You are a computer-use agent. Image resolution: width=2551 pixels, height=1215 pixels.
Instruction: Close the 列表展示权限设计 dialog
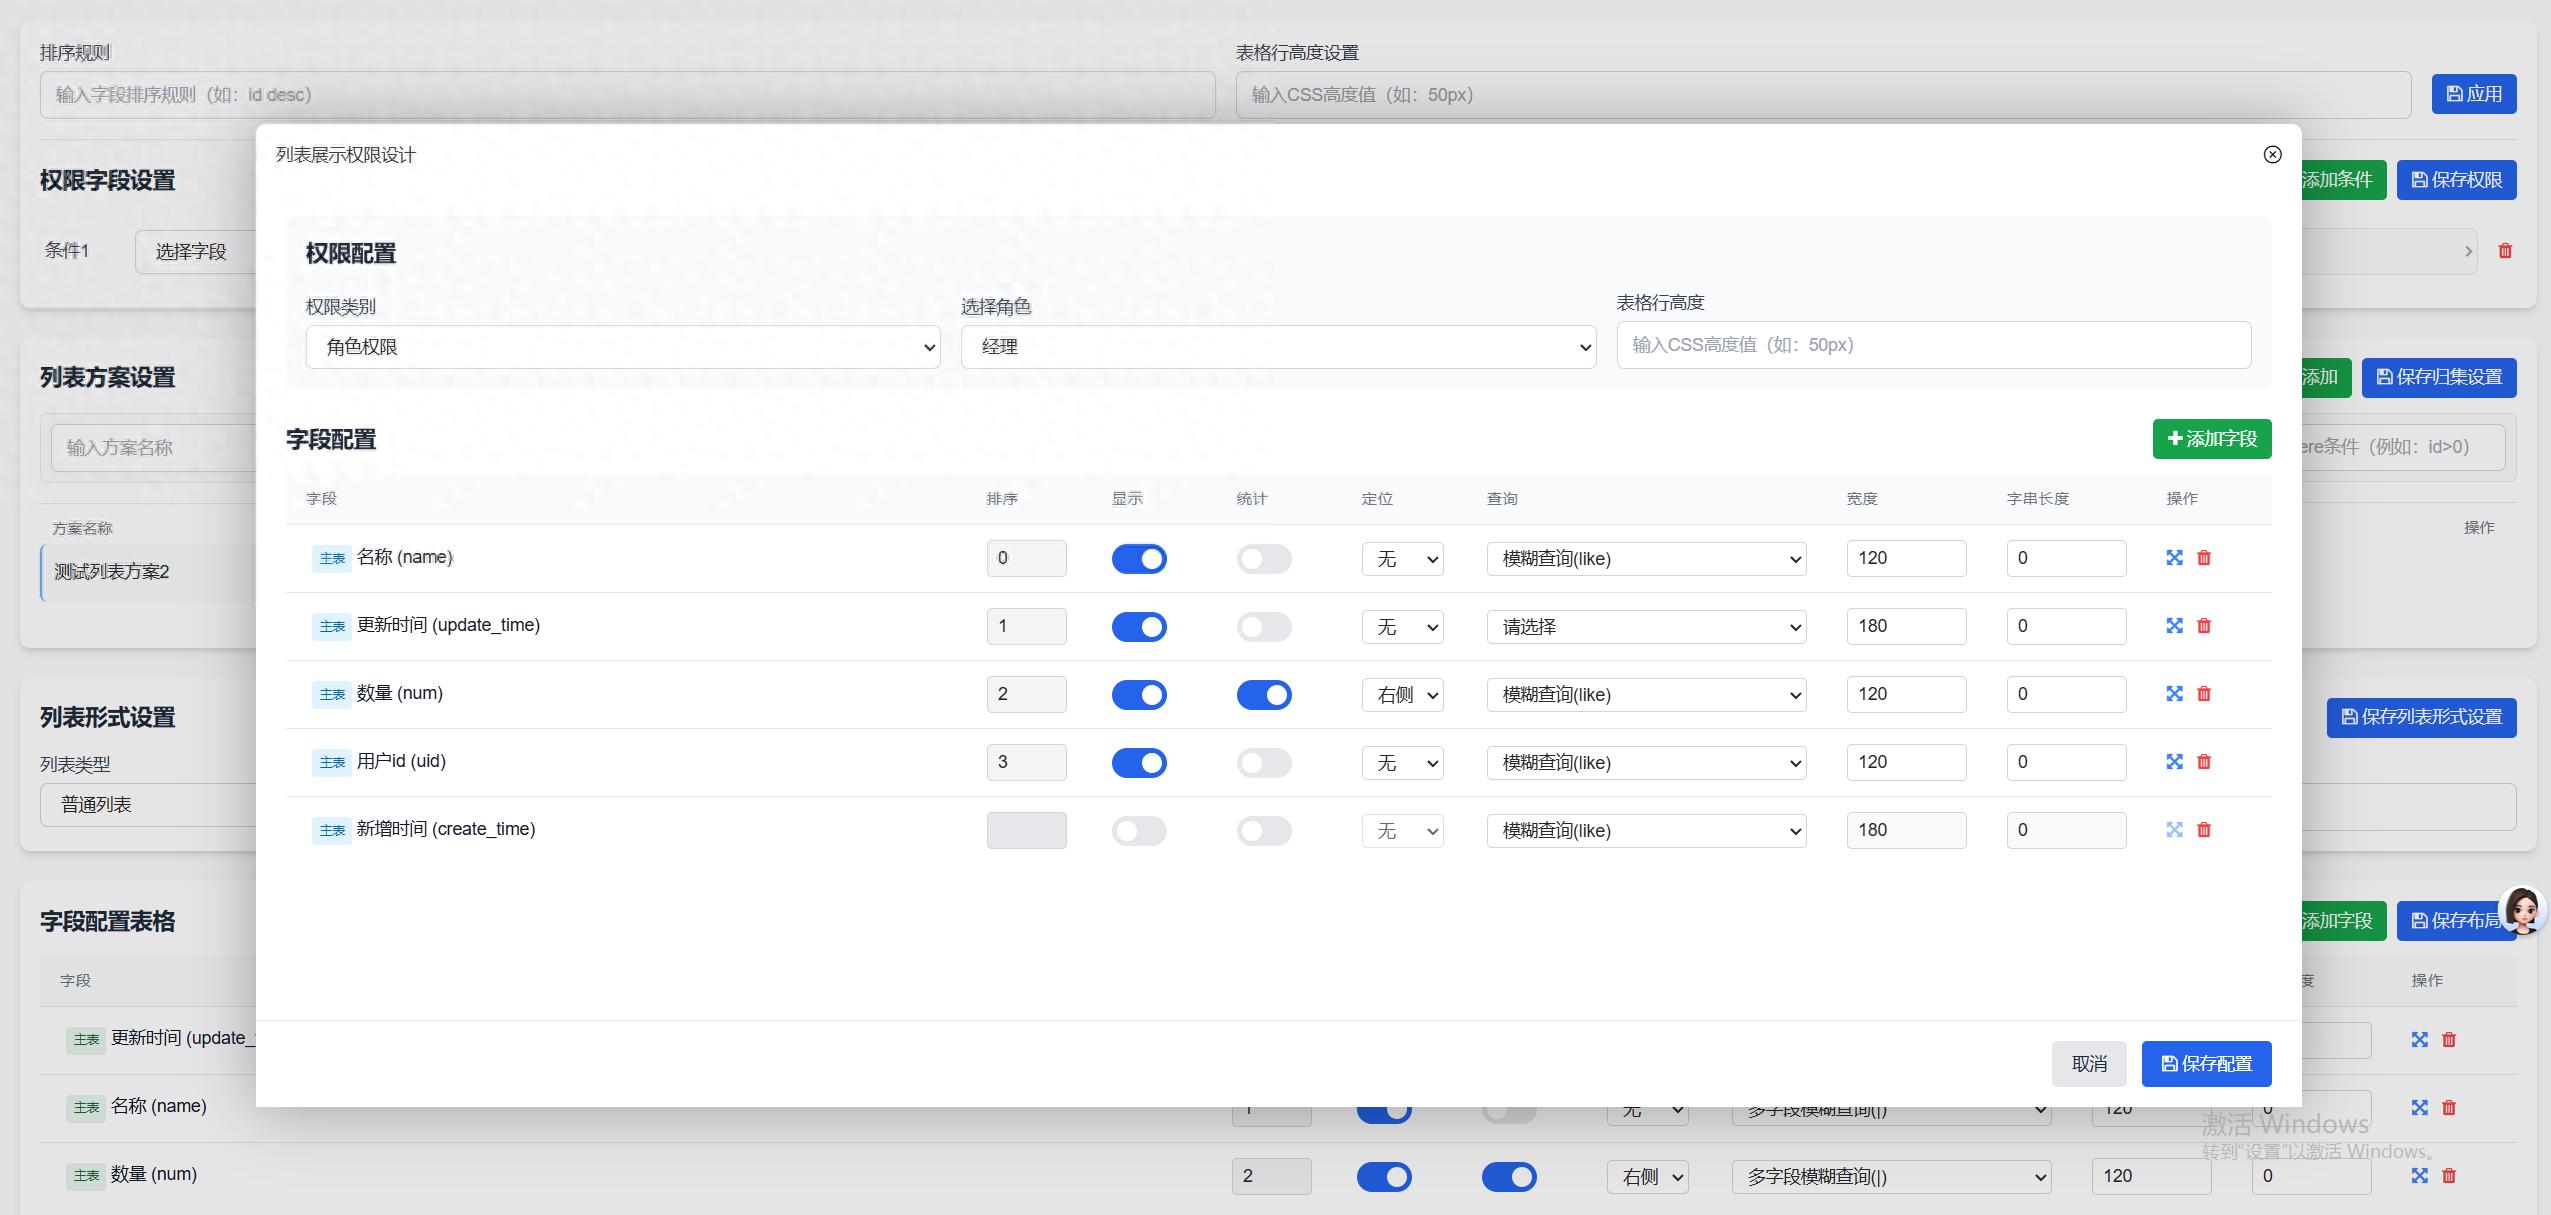2272,154
